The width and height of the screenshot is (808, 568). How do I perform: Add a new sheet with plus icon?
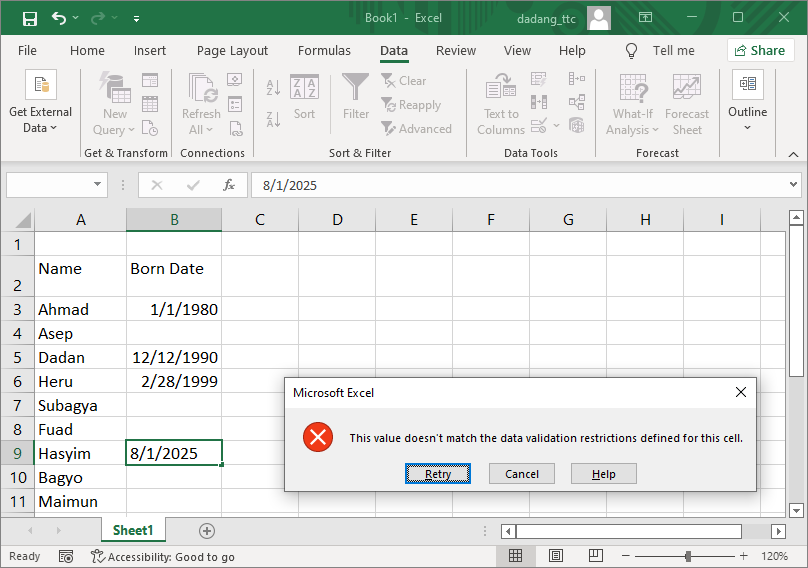click(x=207, y=531)
